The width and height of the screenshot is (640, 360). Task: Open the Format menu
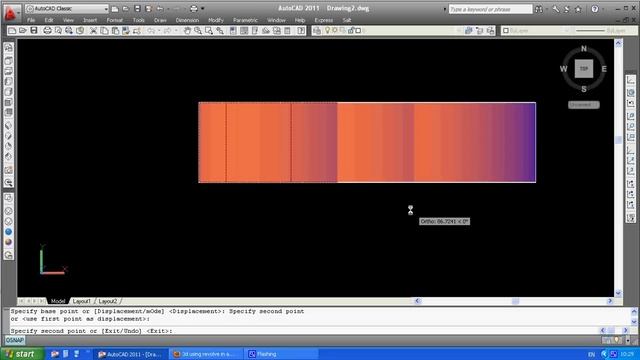pyautogui.click(x=115, y=20)
